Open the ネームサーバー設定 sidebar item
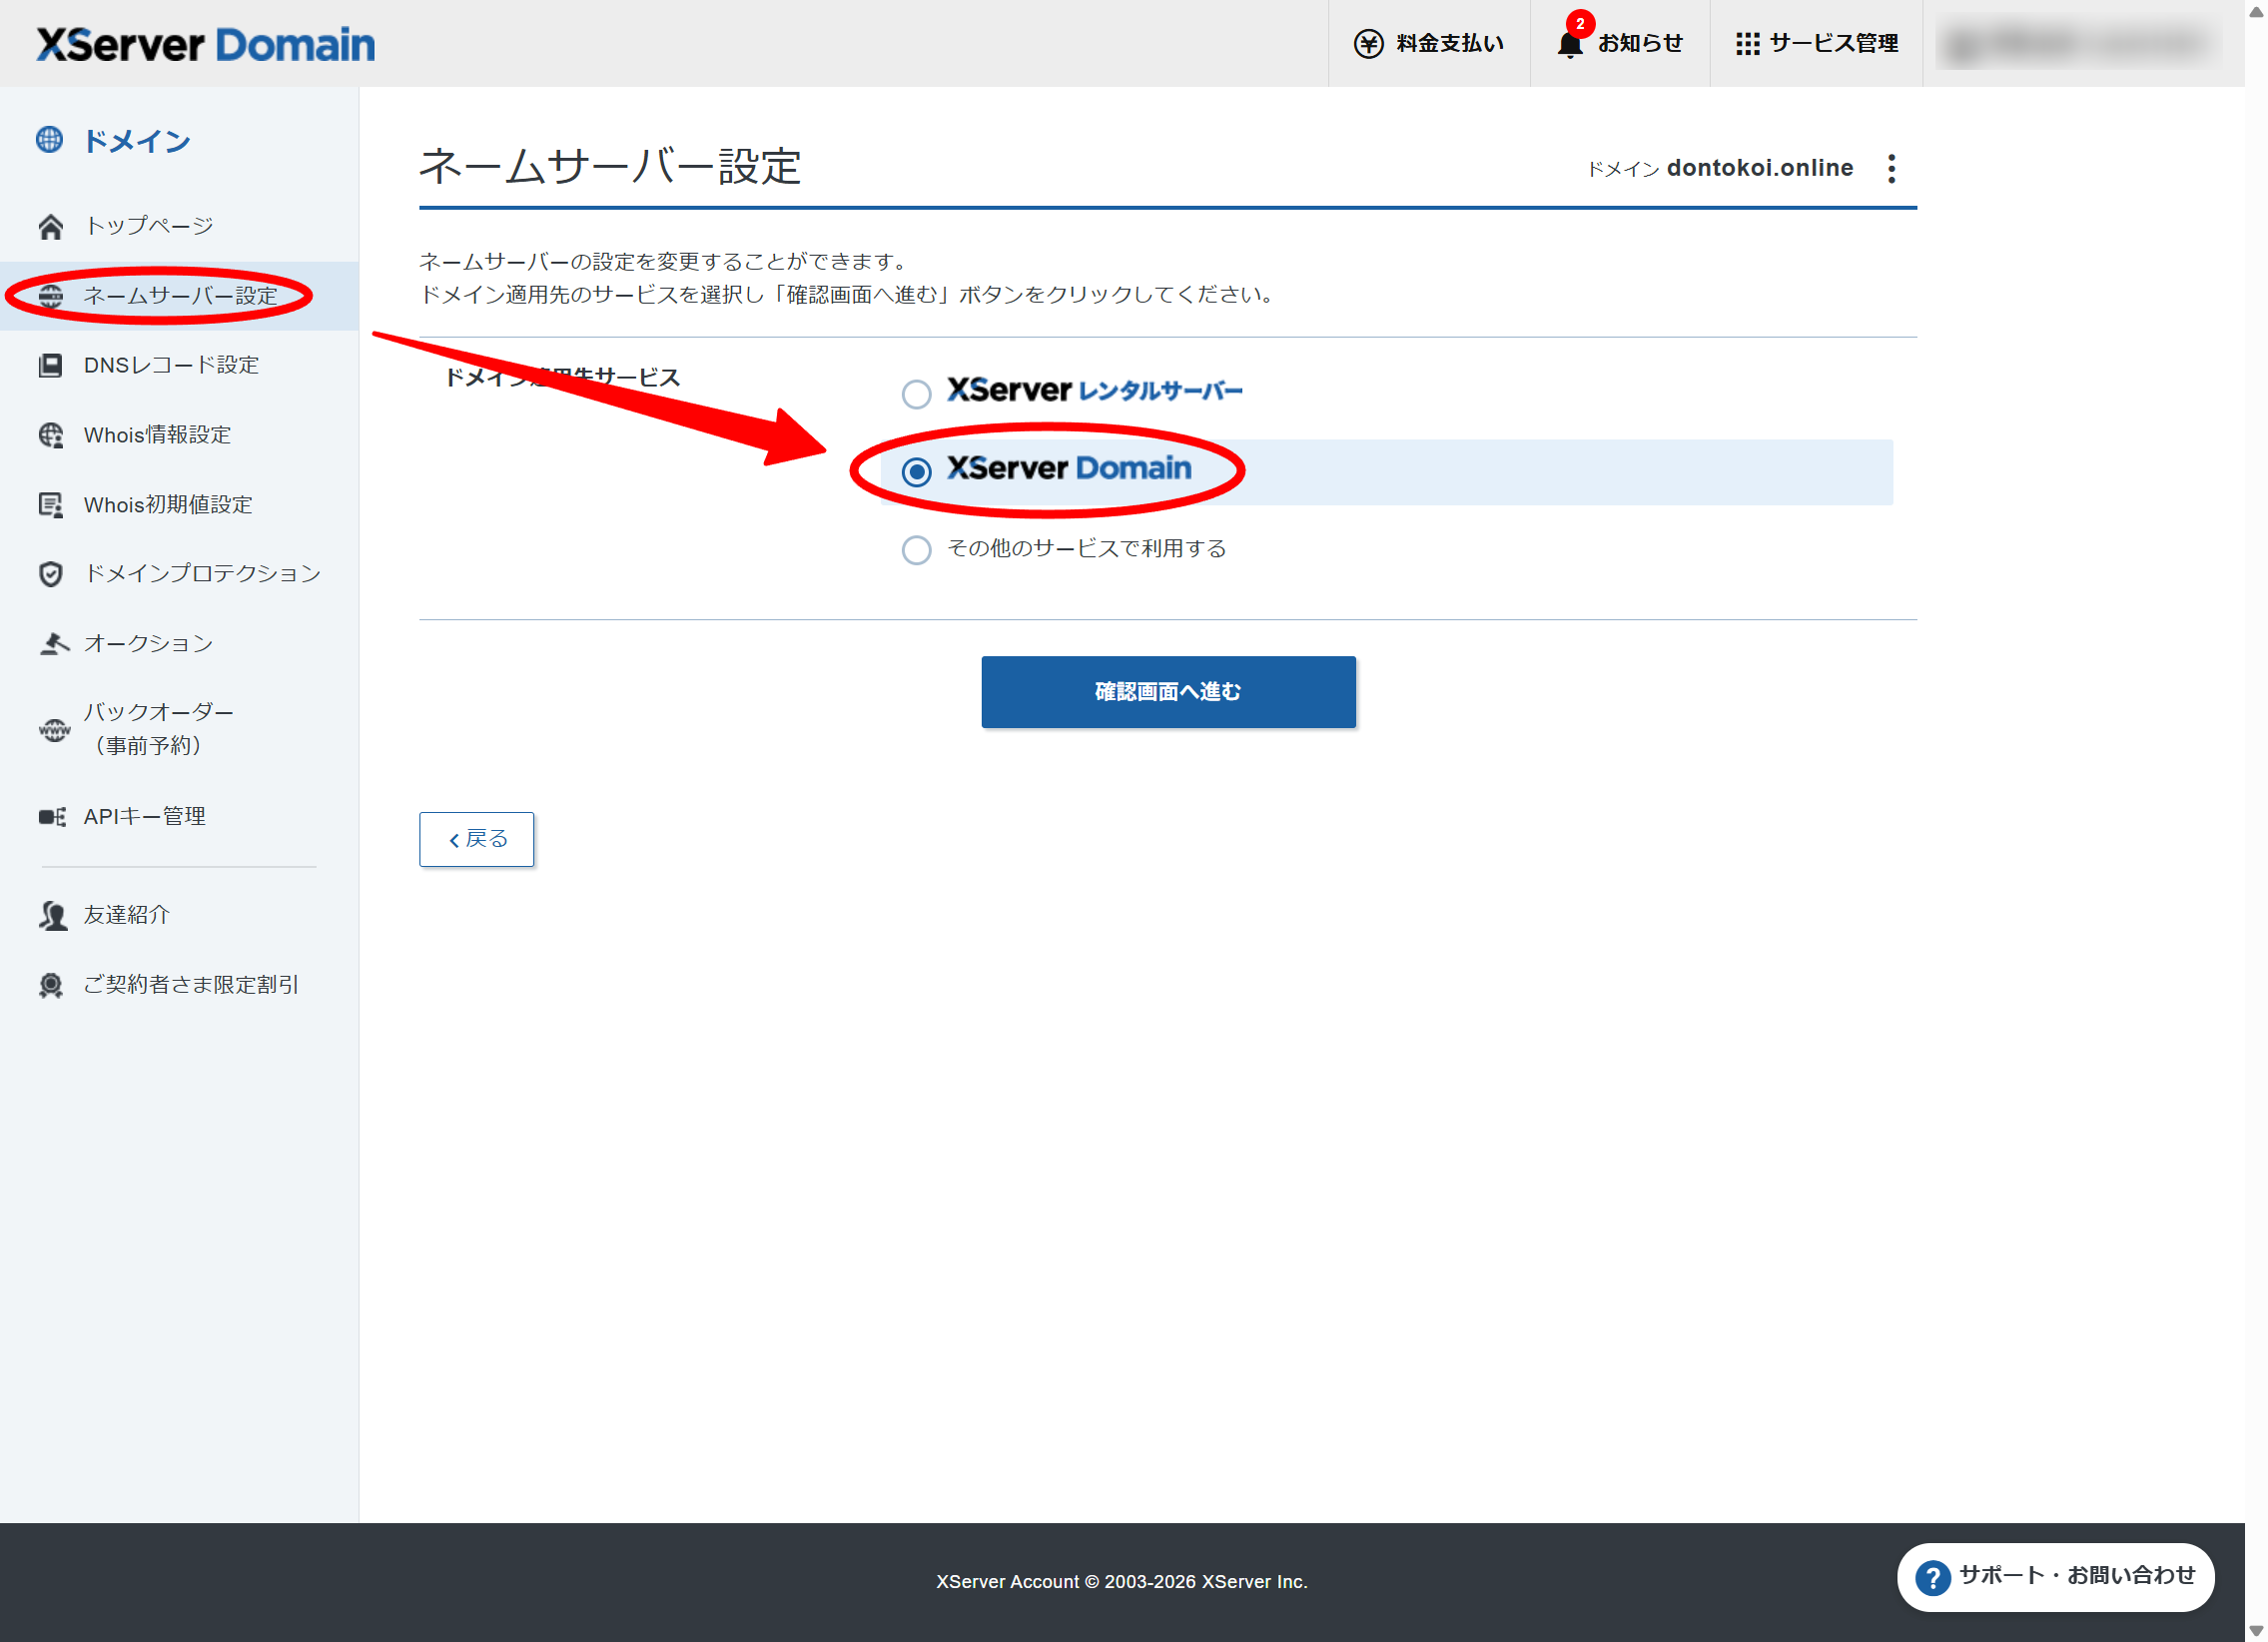The width and height of the screenshot is (2268, 1642). [x=179, y=296]
